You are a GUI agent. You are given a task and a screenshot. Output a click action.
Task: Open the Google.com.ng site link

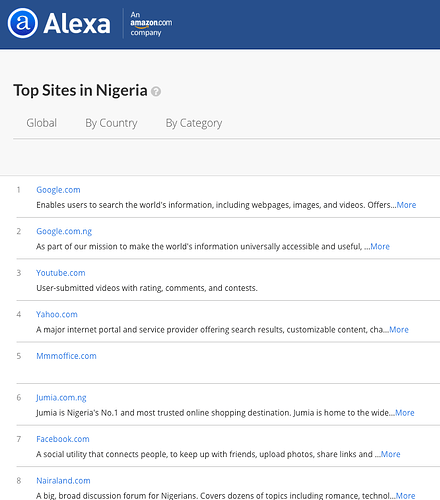[64, 231]
